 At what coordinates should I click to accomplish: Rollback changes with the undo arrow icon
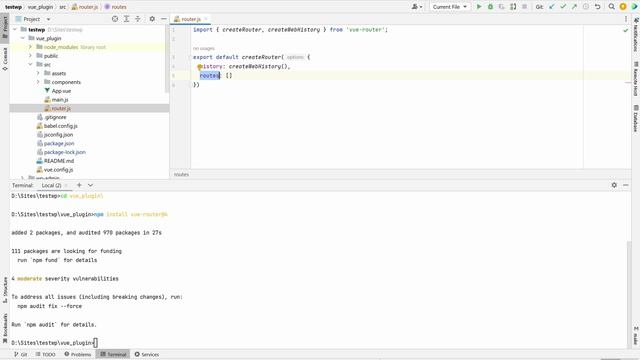point(597,7)
